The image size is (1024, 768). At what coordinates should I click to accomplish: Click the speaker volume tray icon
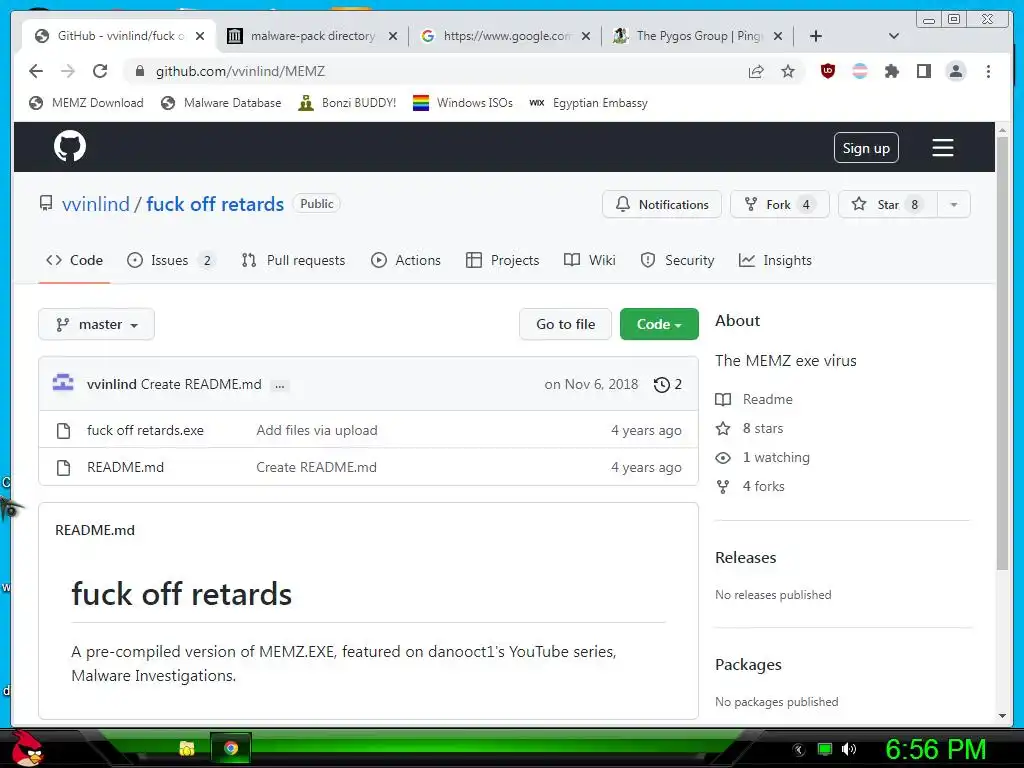[849, 749]
